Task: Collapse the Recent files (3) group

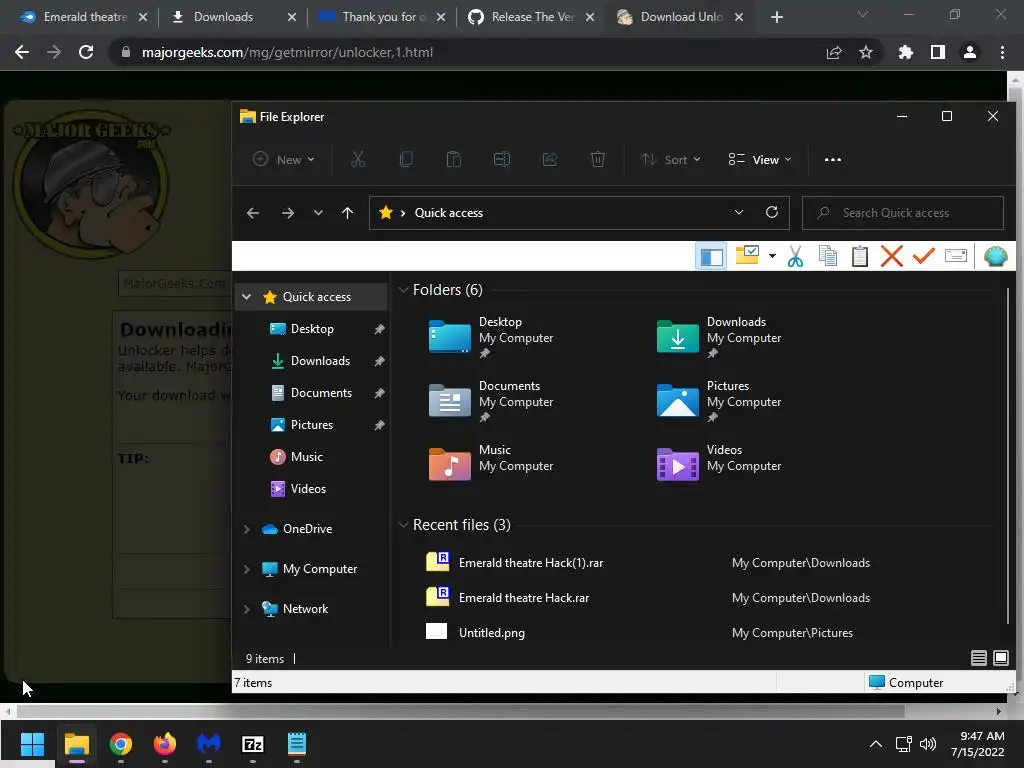Action: pyautogui.click(x=403, y=525)
